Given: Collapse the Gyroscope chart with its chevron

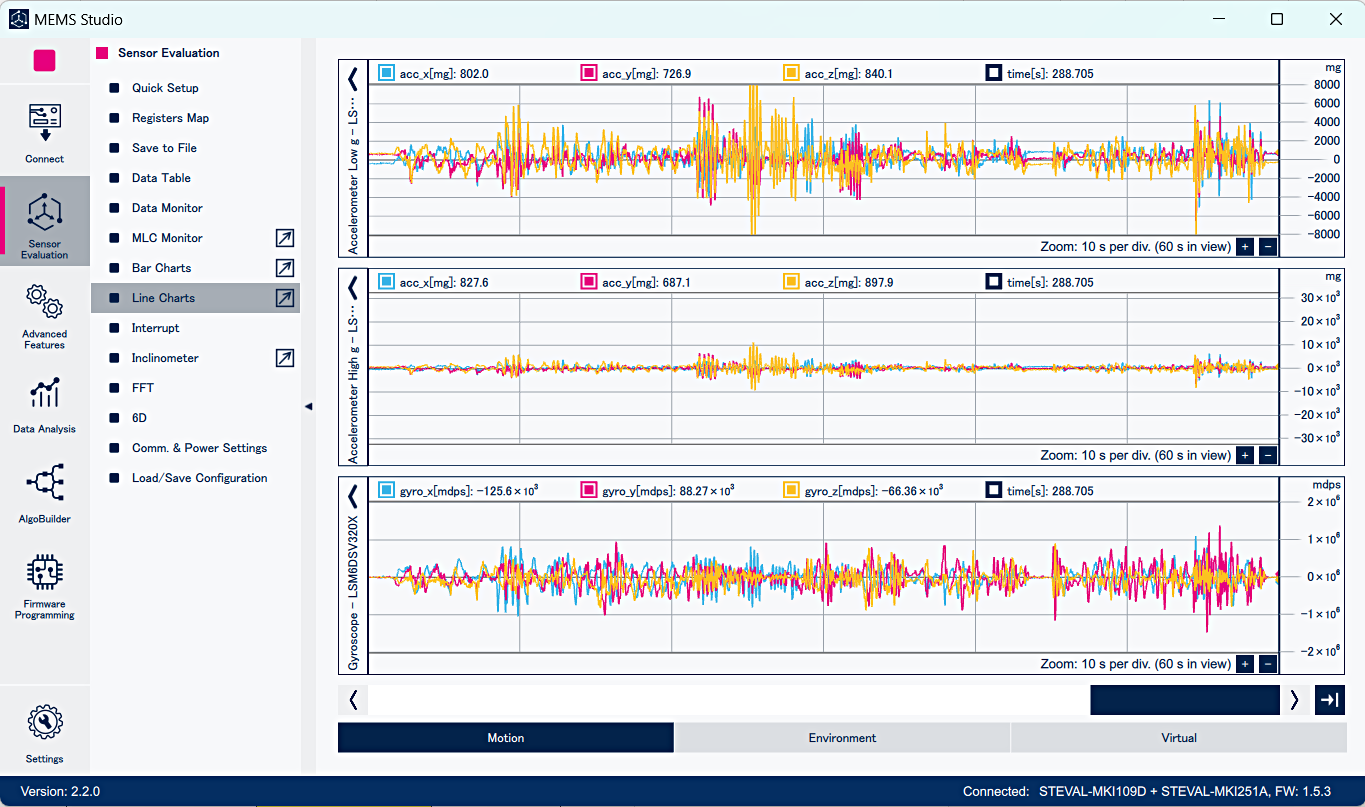Looking at the screenshot, I should [x=352, y=497].
